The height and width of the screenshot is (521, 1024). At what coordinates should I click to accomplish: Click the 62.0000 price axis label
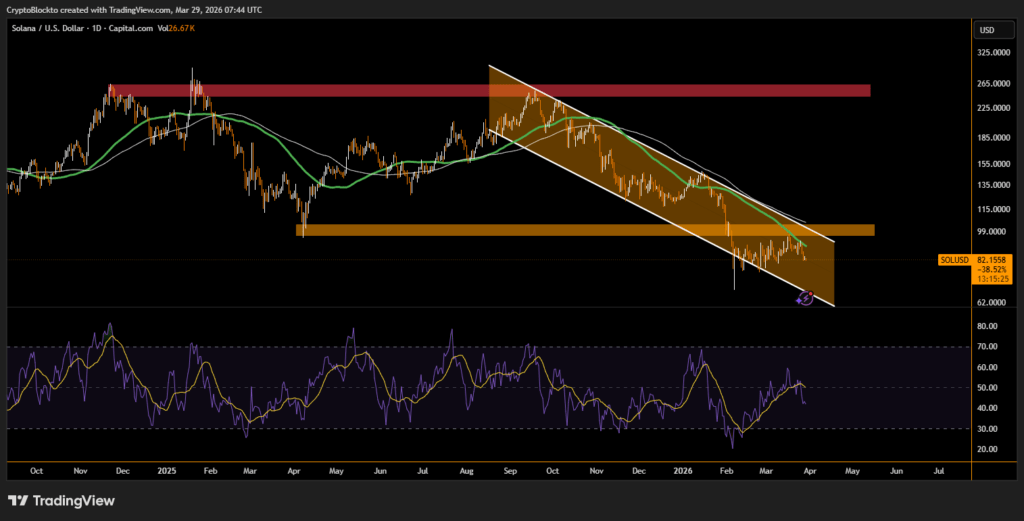[x=993, y=302]
